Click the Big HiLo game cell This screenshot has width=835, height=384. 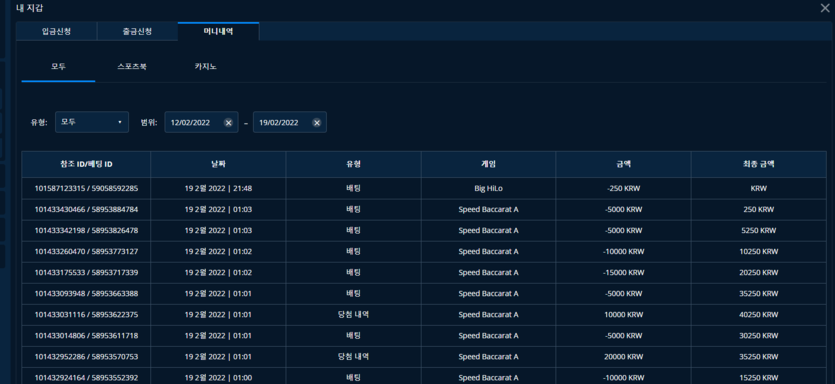pos(488,189)
